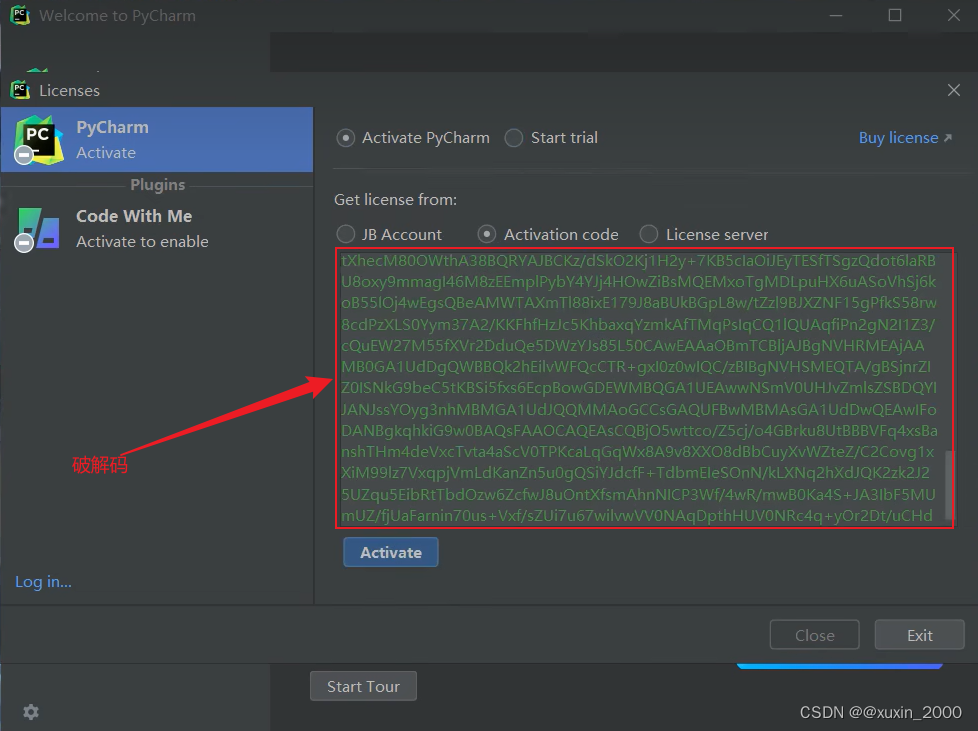
Task: Click the 'Activate to enable' text
Action: tap(142, 241)
